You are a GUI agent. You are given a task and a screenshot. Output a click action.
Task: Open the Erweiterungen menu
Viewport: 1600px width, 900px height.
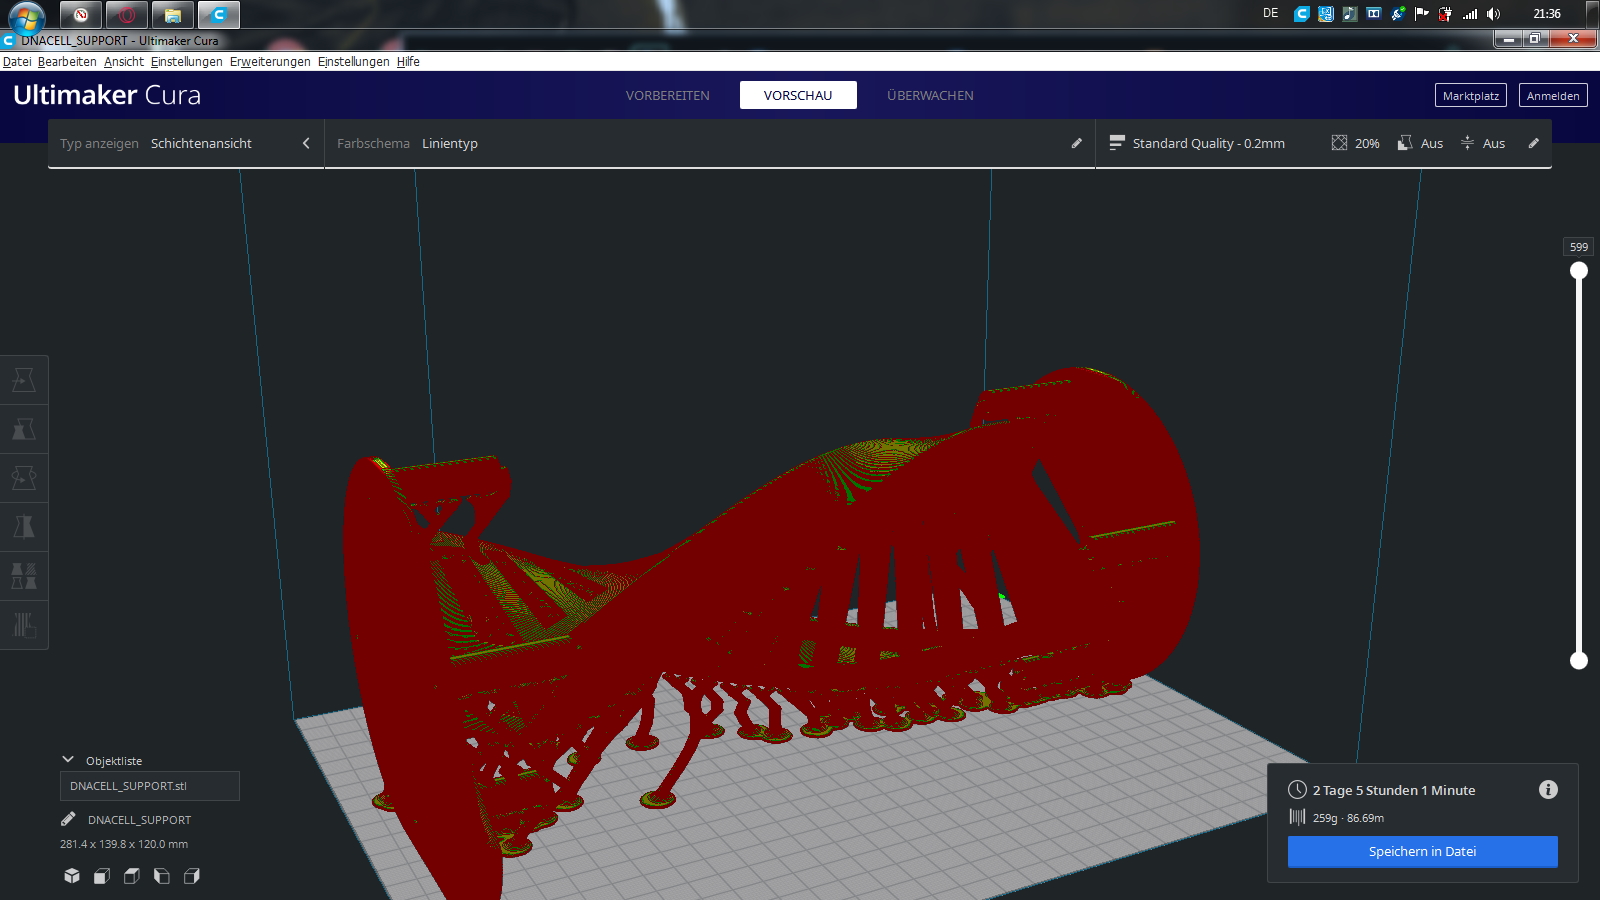coord(270,61)
